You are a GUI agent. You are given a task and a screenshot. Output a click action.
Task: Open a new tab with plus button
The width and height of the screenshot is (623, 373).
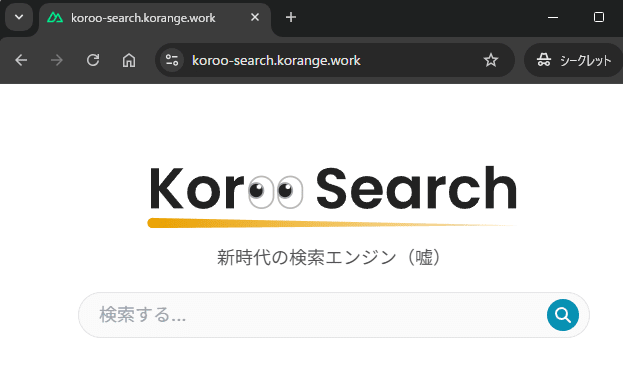click(x=291, y=17)
